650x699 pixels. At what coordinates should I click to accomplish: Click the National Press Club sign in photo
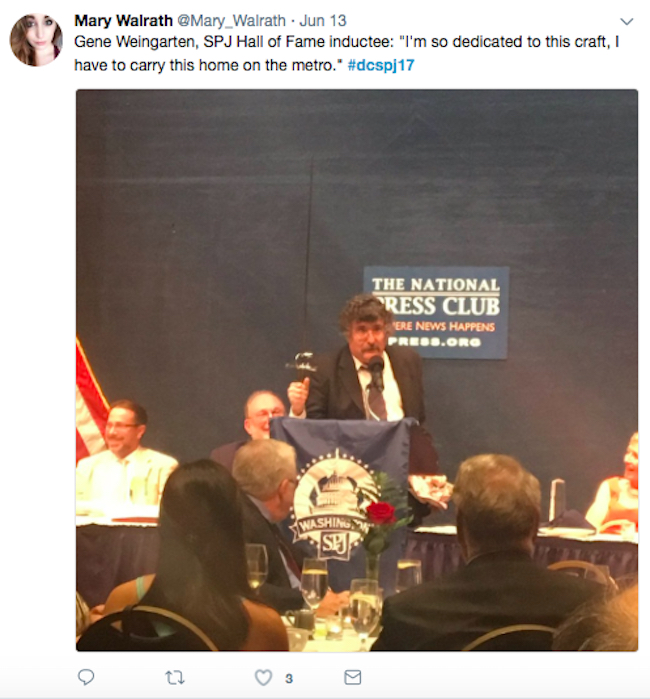tap(436, 312)
